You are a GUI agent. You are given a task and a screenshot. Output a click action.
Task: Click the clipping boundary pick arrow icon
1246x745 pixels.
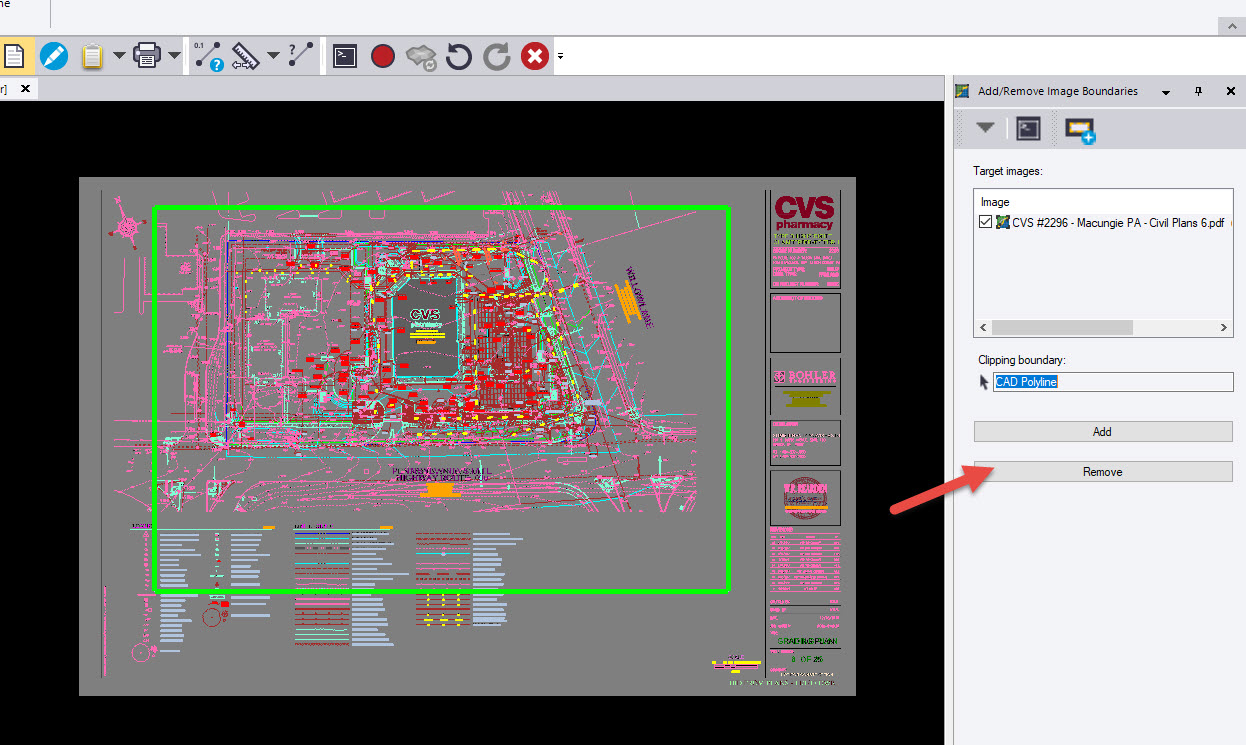(x=984, y=382)
